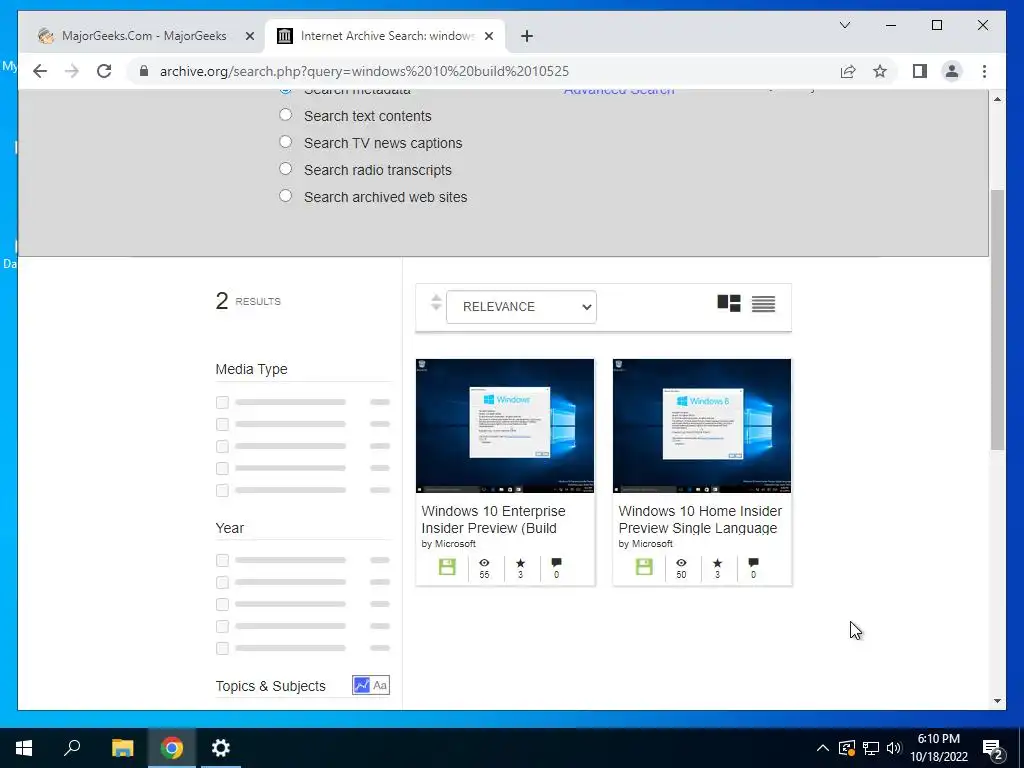
Task: View site information via the lock icon
Action: point(144,71)
